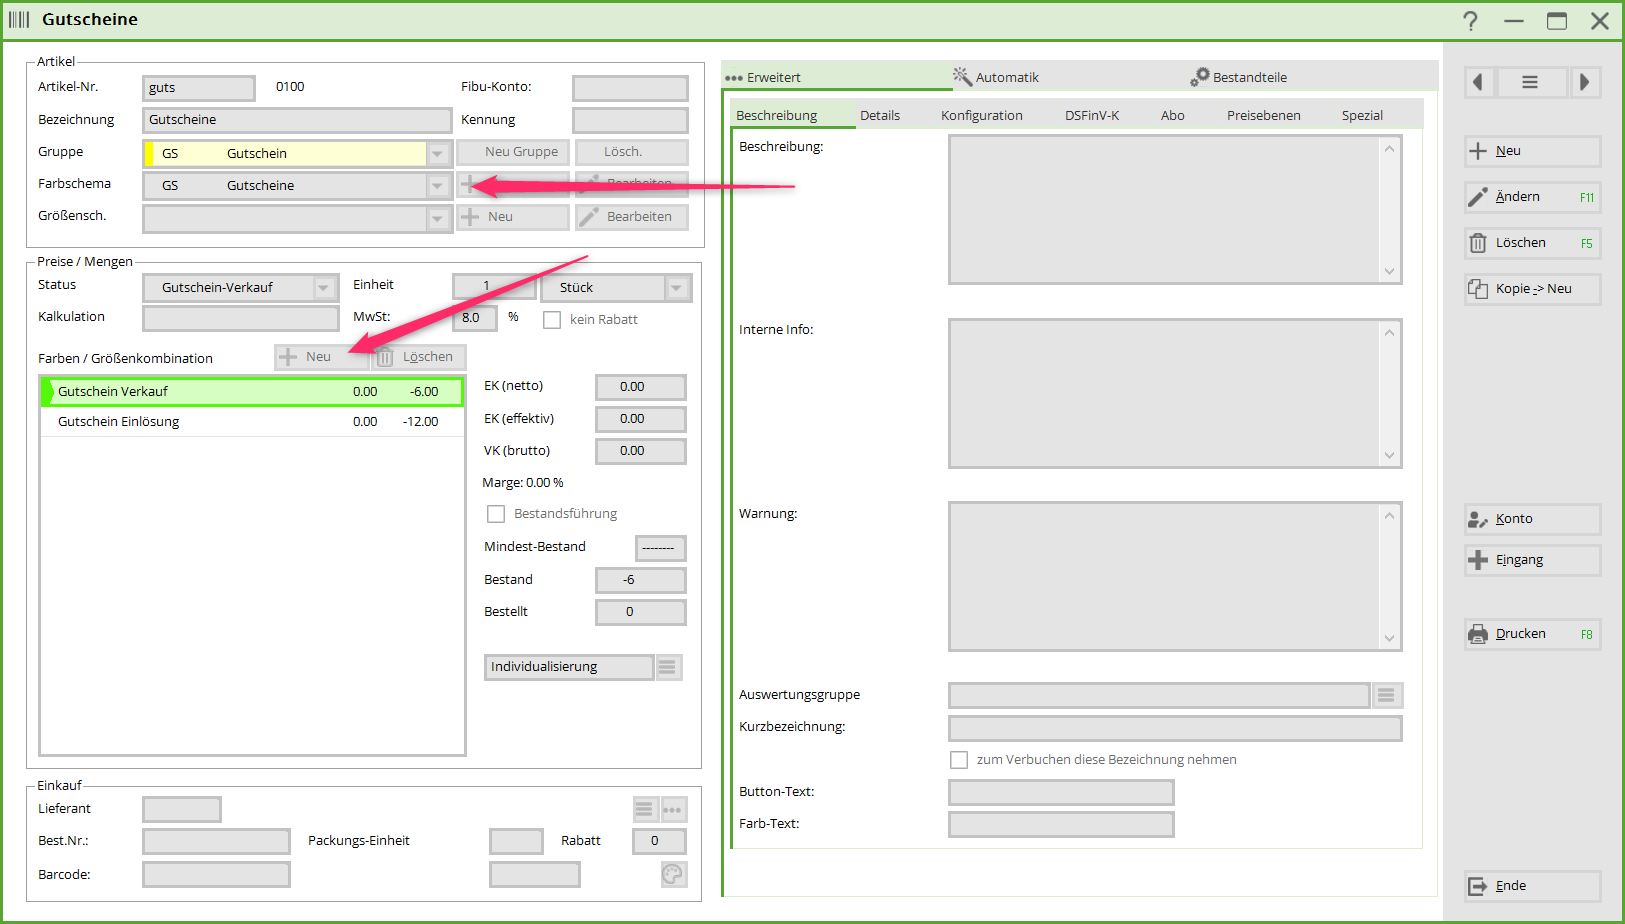Click the color palette icon in Einkauf
This screenshot has height=924, width=1625.
coord(673,875)
